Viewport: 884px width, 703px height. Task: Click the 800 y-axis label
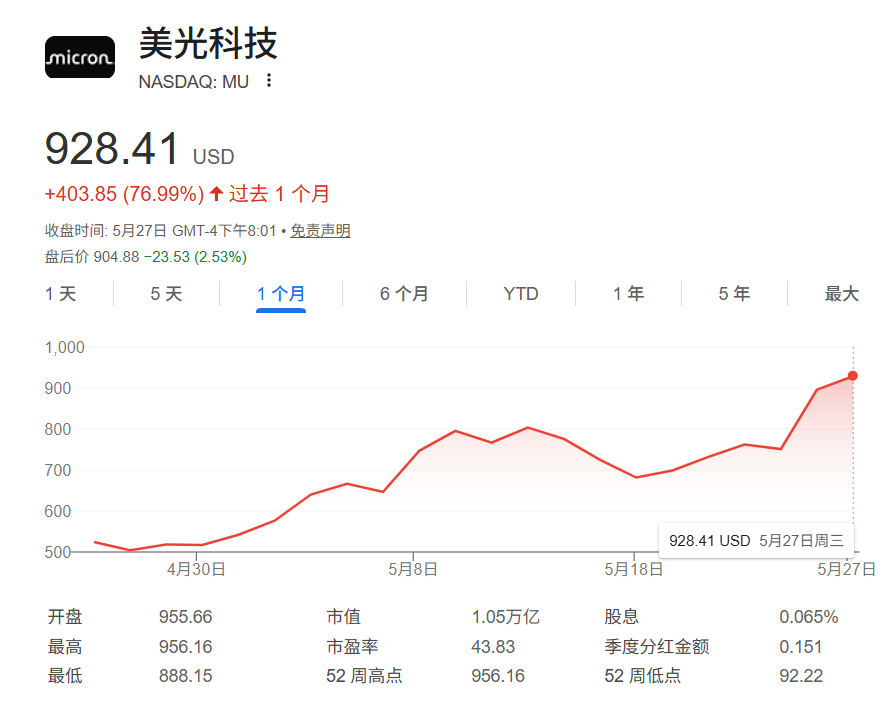(58, 430)
